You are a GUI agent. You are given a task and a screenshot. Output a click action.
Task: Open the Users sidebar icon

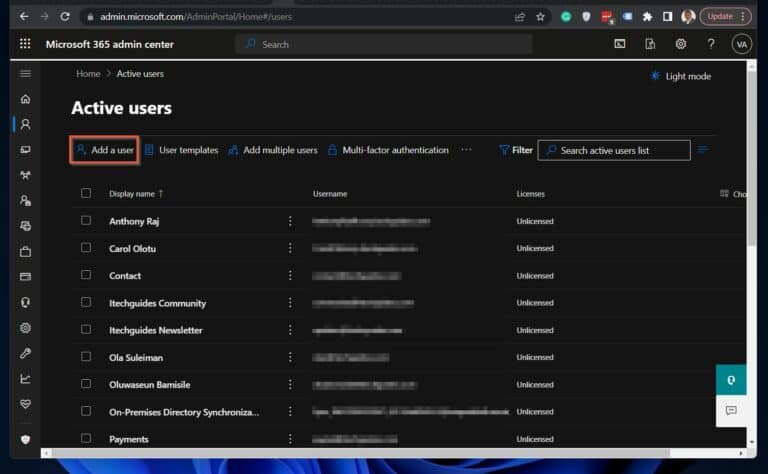tap(25, 124)
